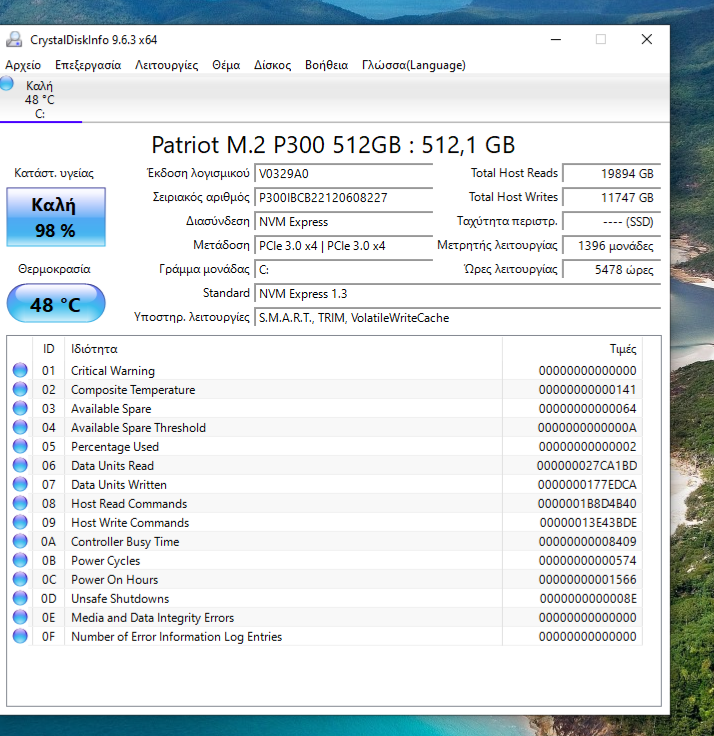This screenshot has width=714, height=736.
Task: Open the Επεξεργασία menu
Action: [x=88, y=65]
